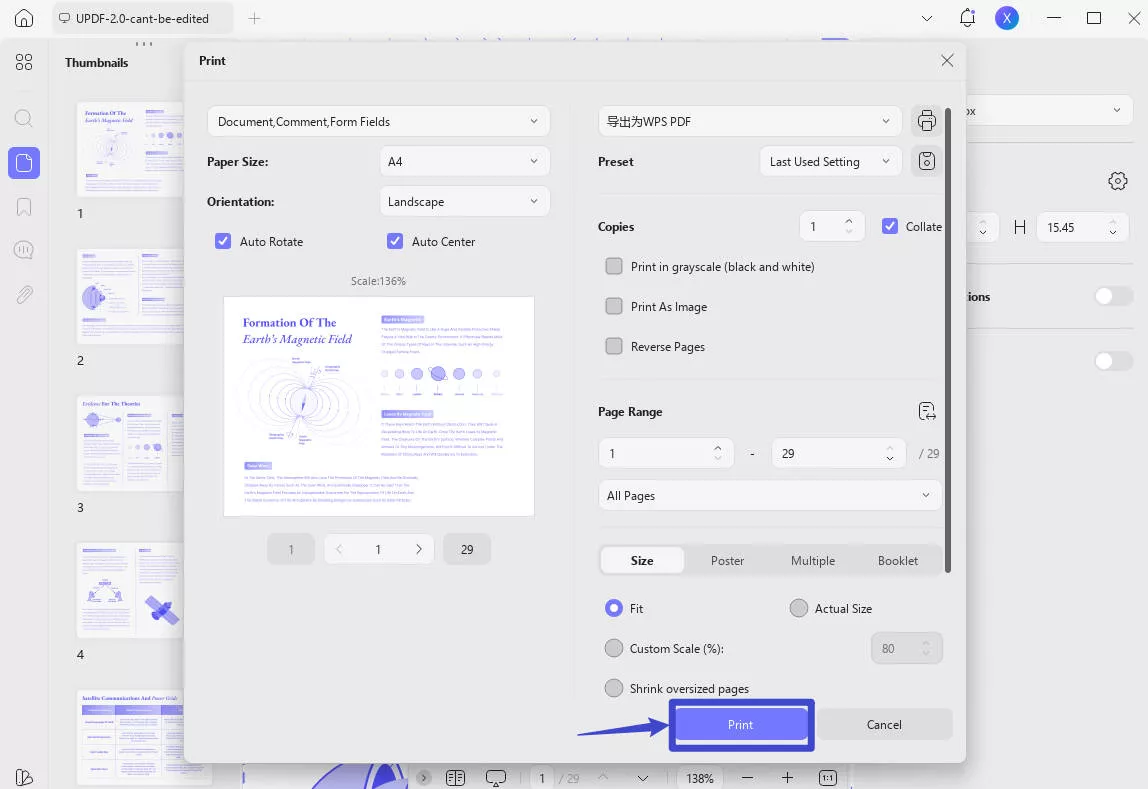
Task: Uncheck the Auto Rotate checkbox
Action: click(x=222, y=241)
